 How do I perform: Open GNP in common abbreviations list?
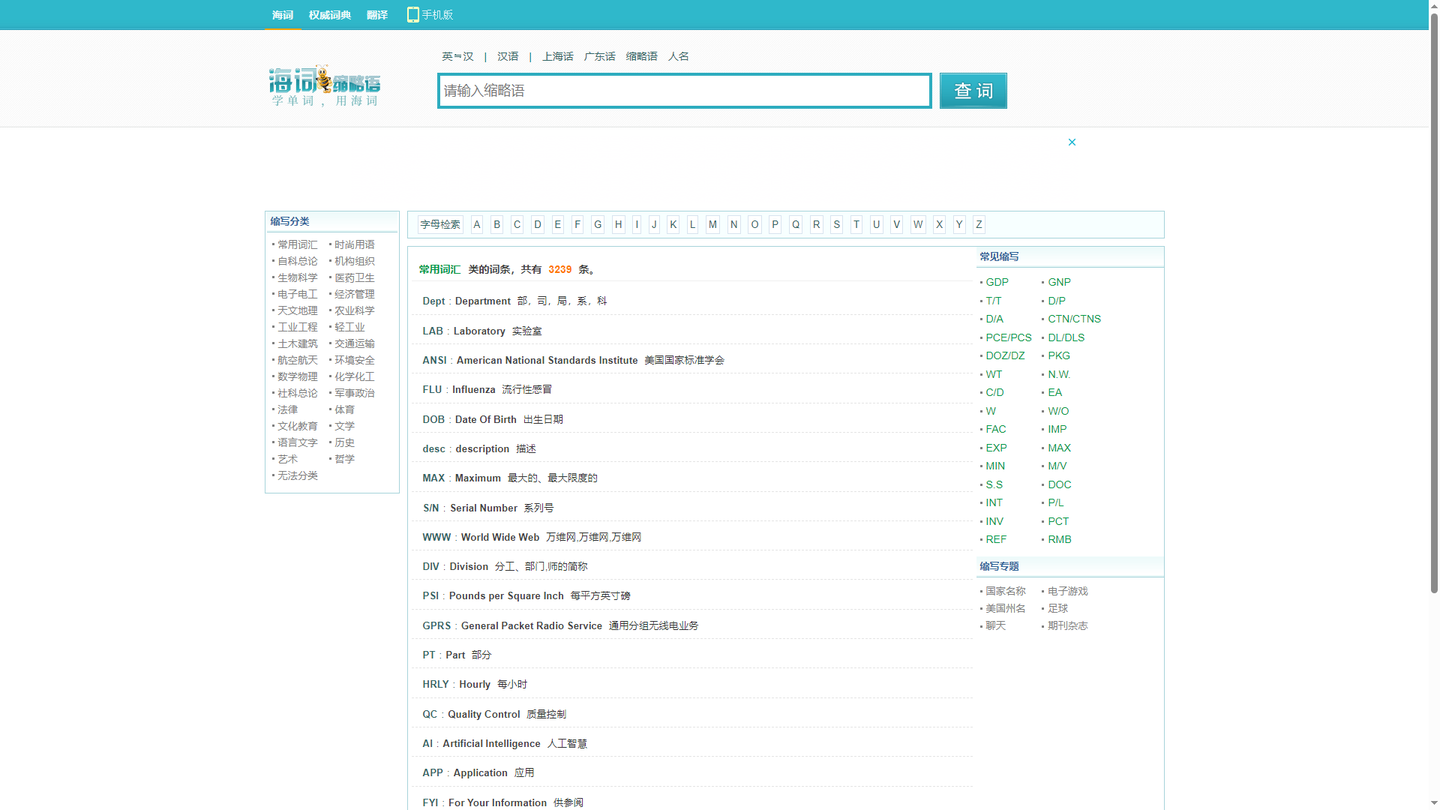point(1059,283)
